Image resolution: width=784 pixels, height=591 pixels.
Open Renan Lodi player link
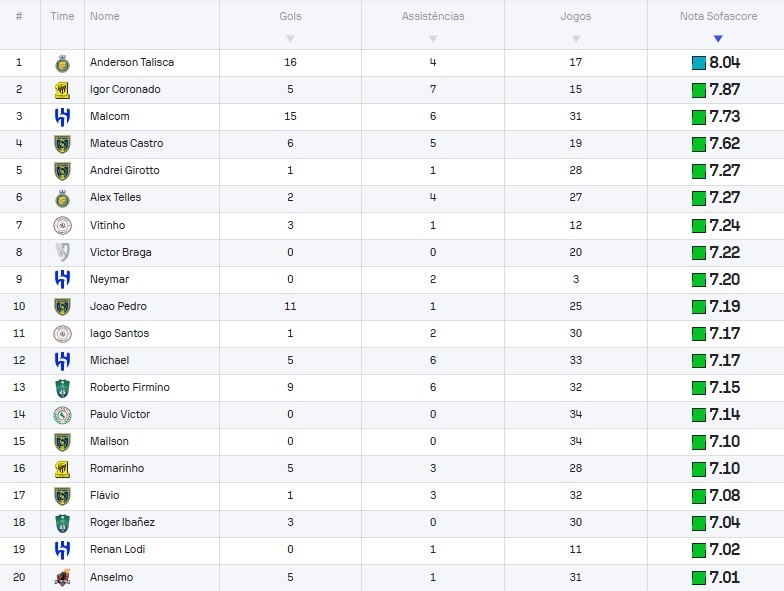[x=118, y=549]
